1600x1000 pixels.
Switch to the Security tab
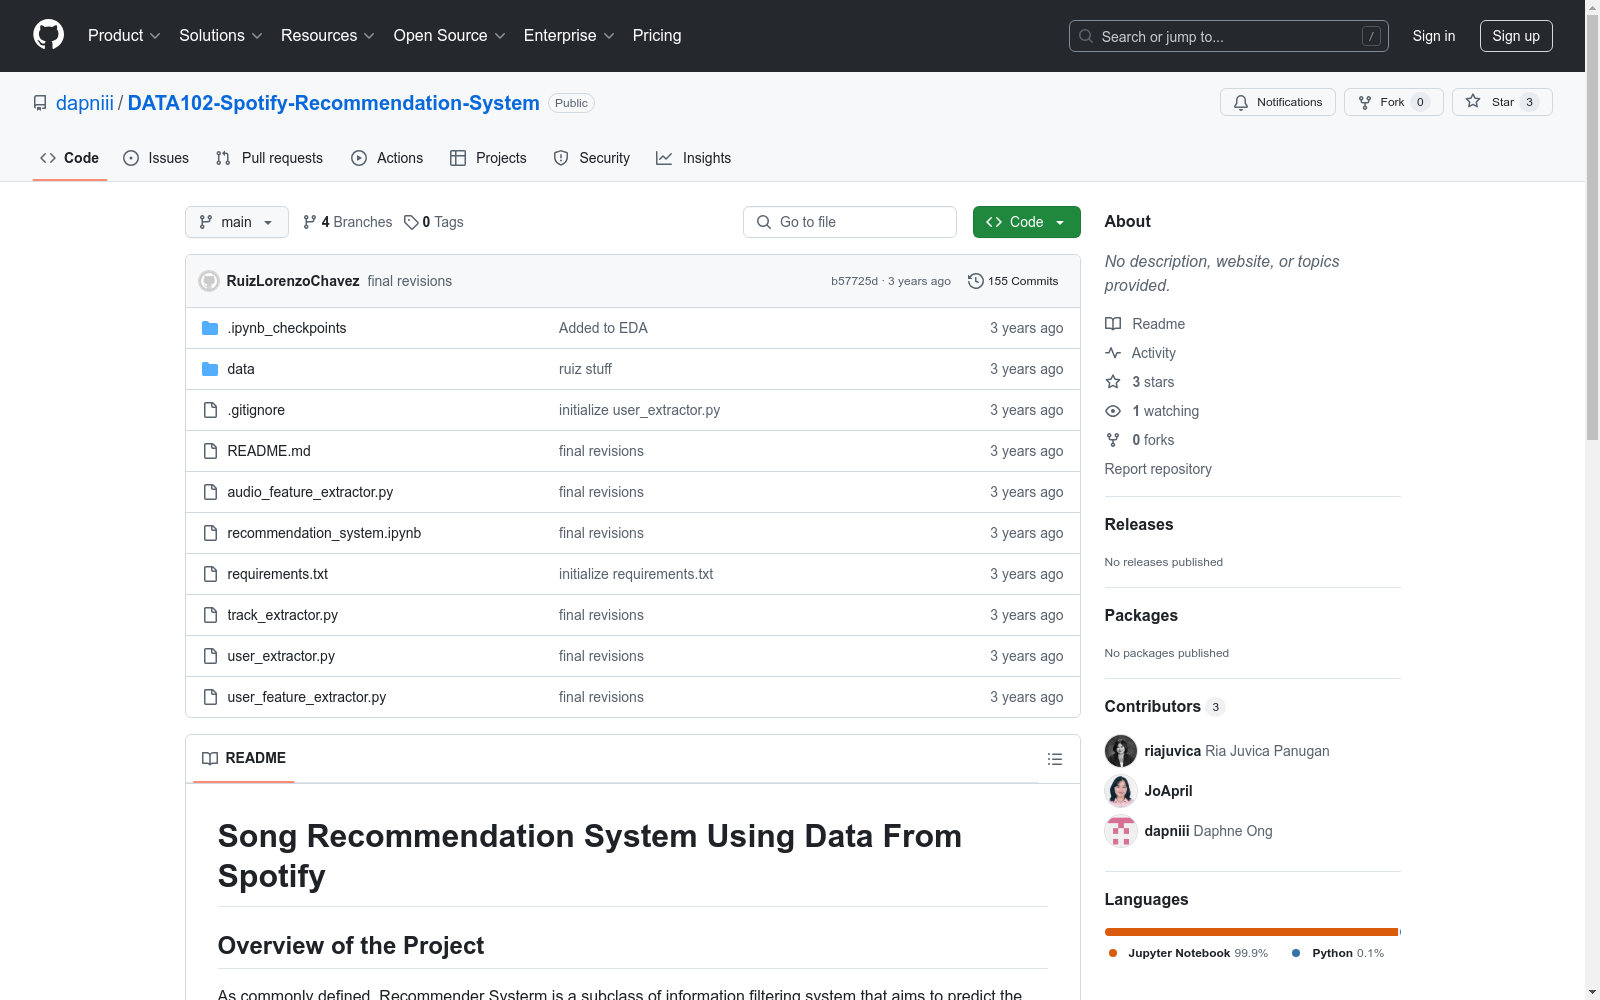[592, 158]
